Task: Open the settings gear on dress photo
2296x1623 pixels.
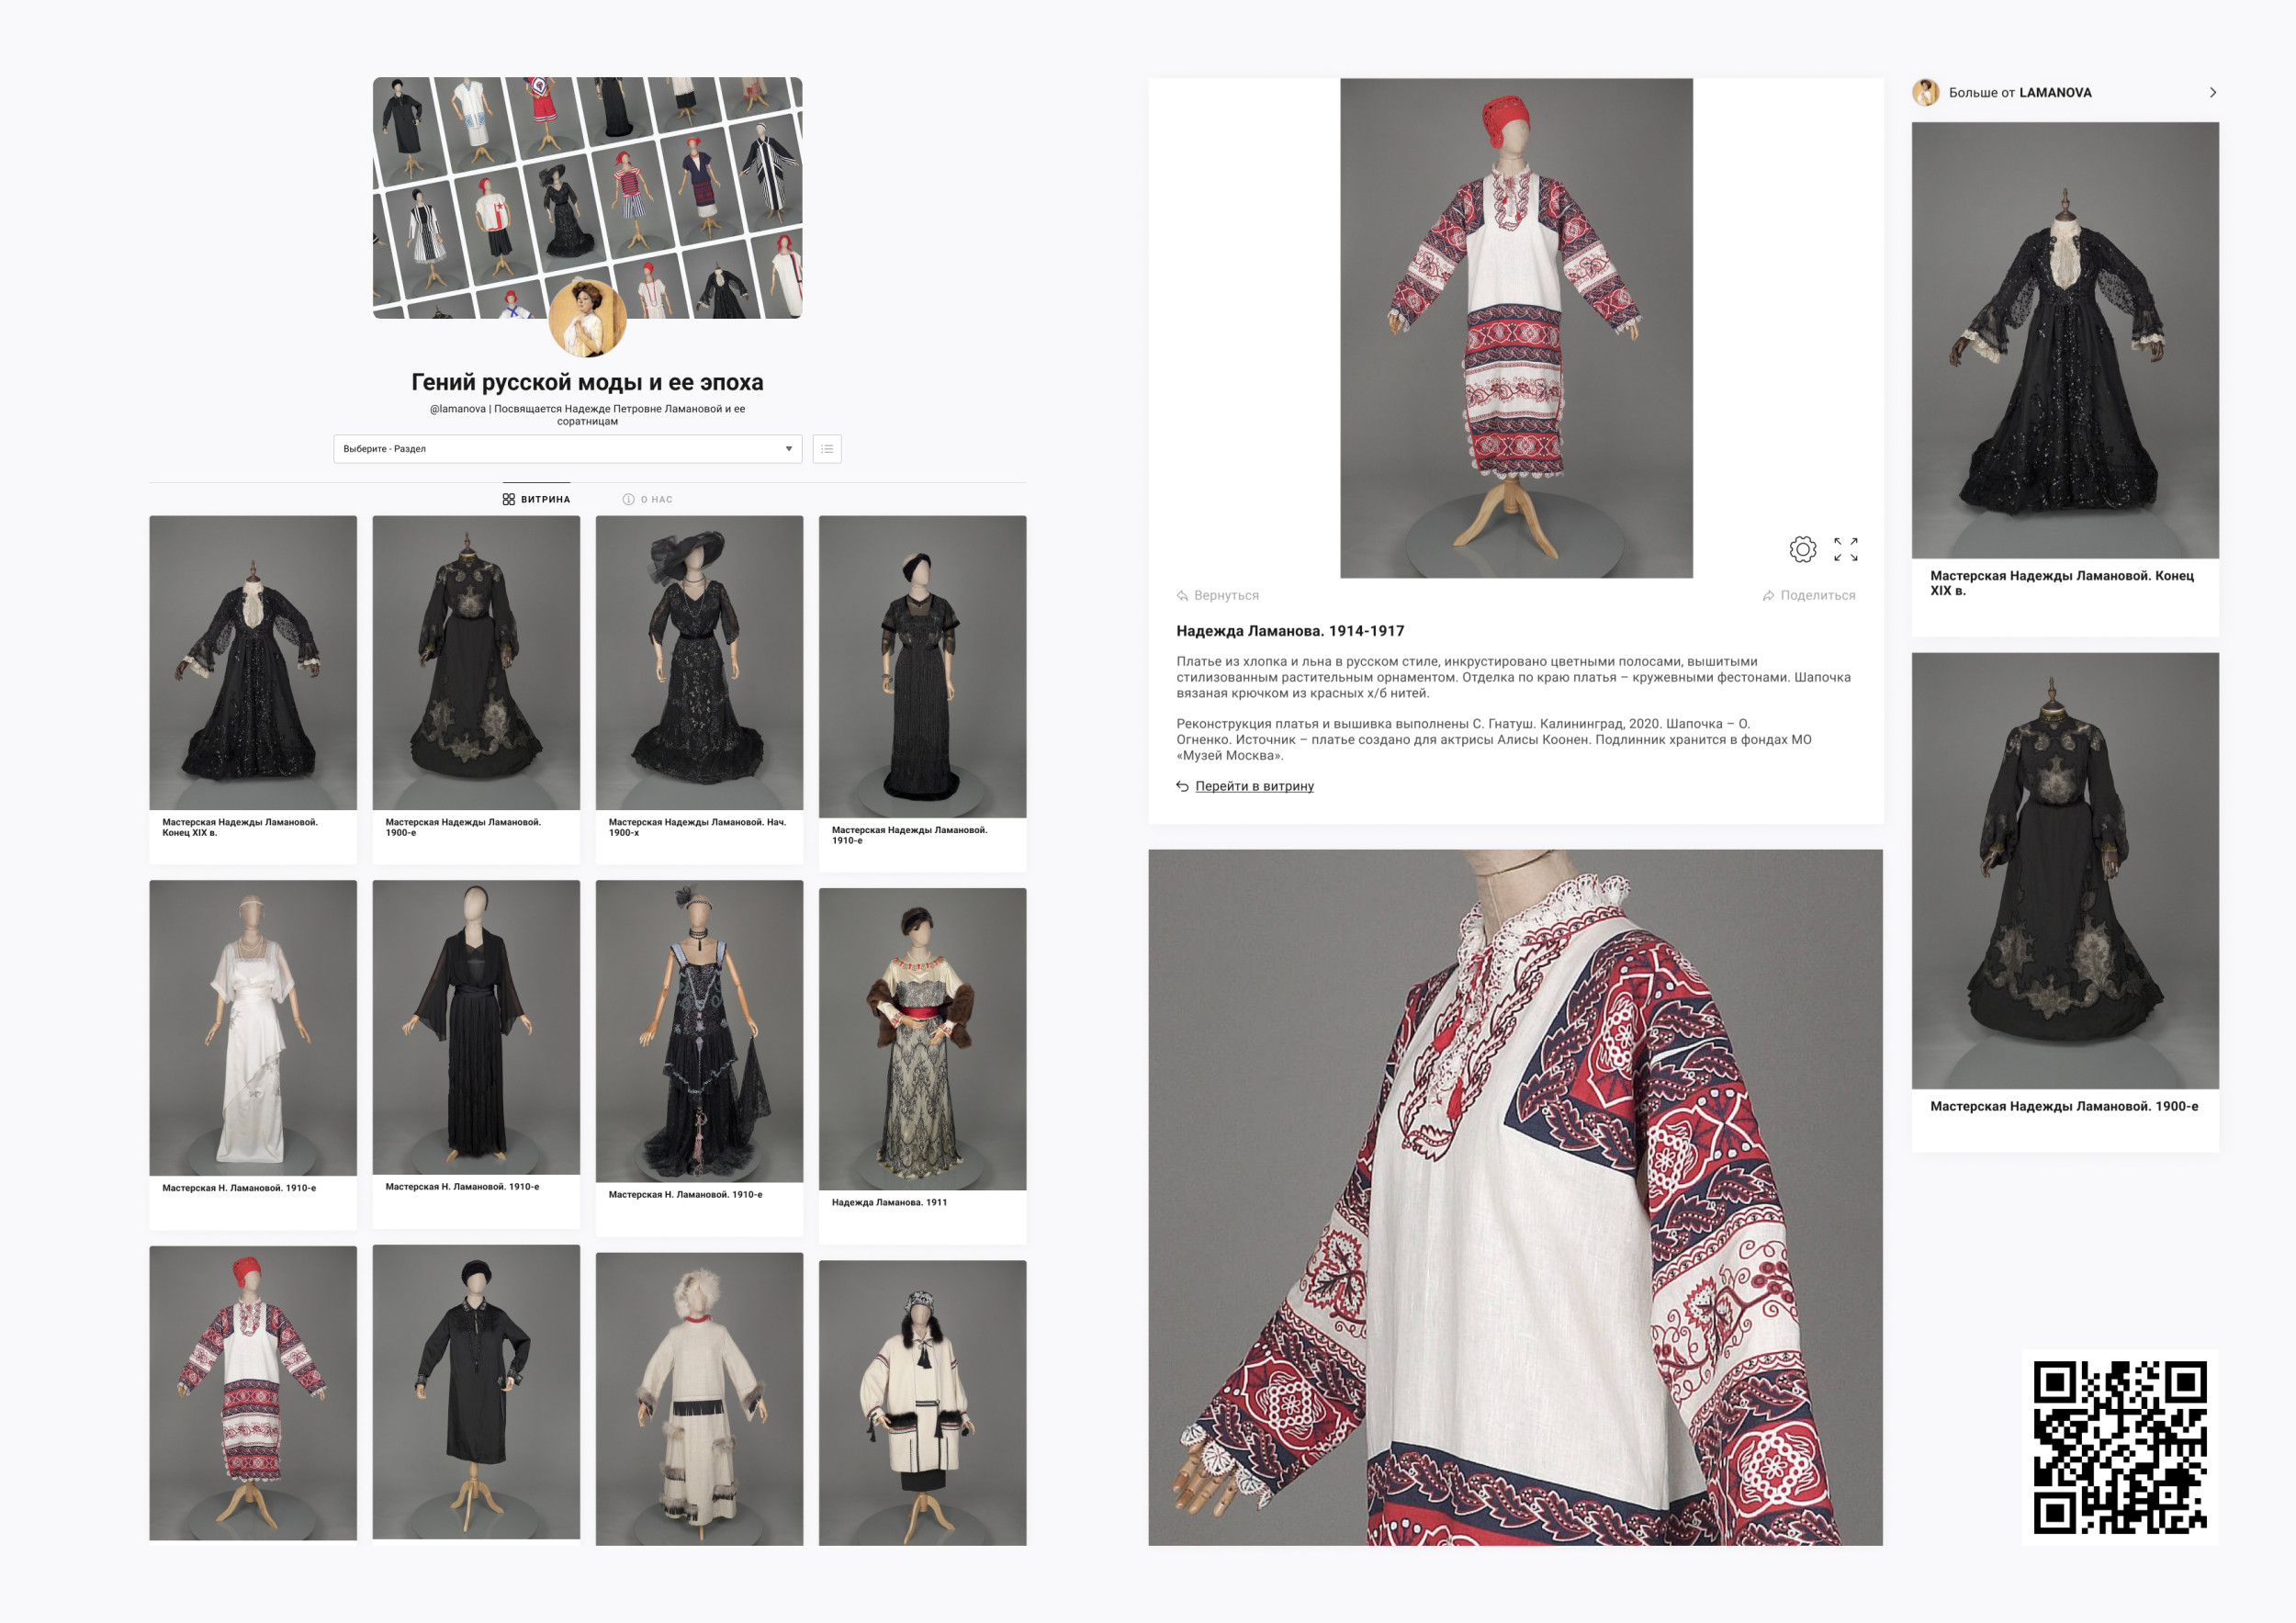Action: [1802, 549]
